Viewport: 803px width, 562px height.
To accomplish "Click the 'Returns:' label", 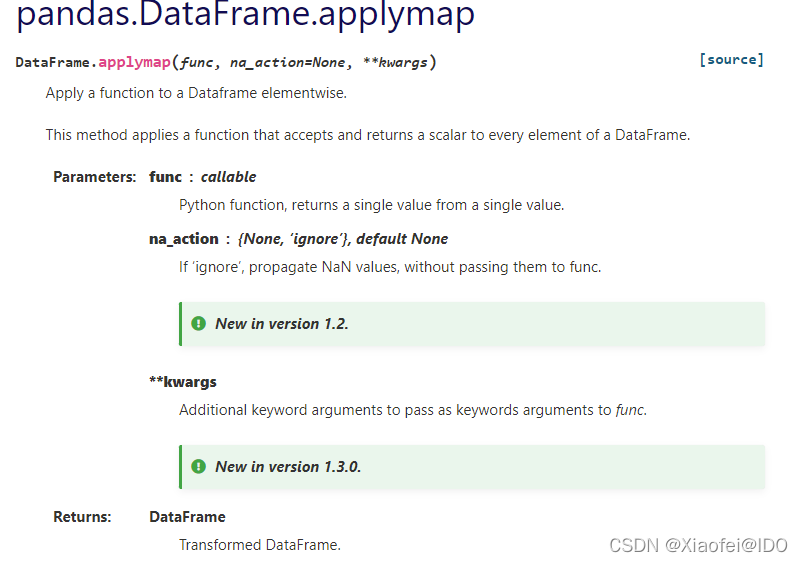I will click(82, 517).
